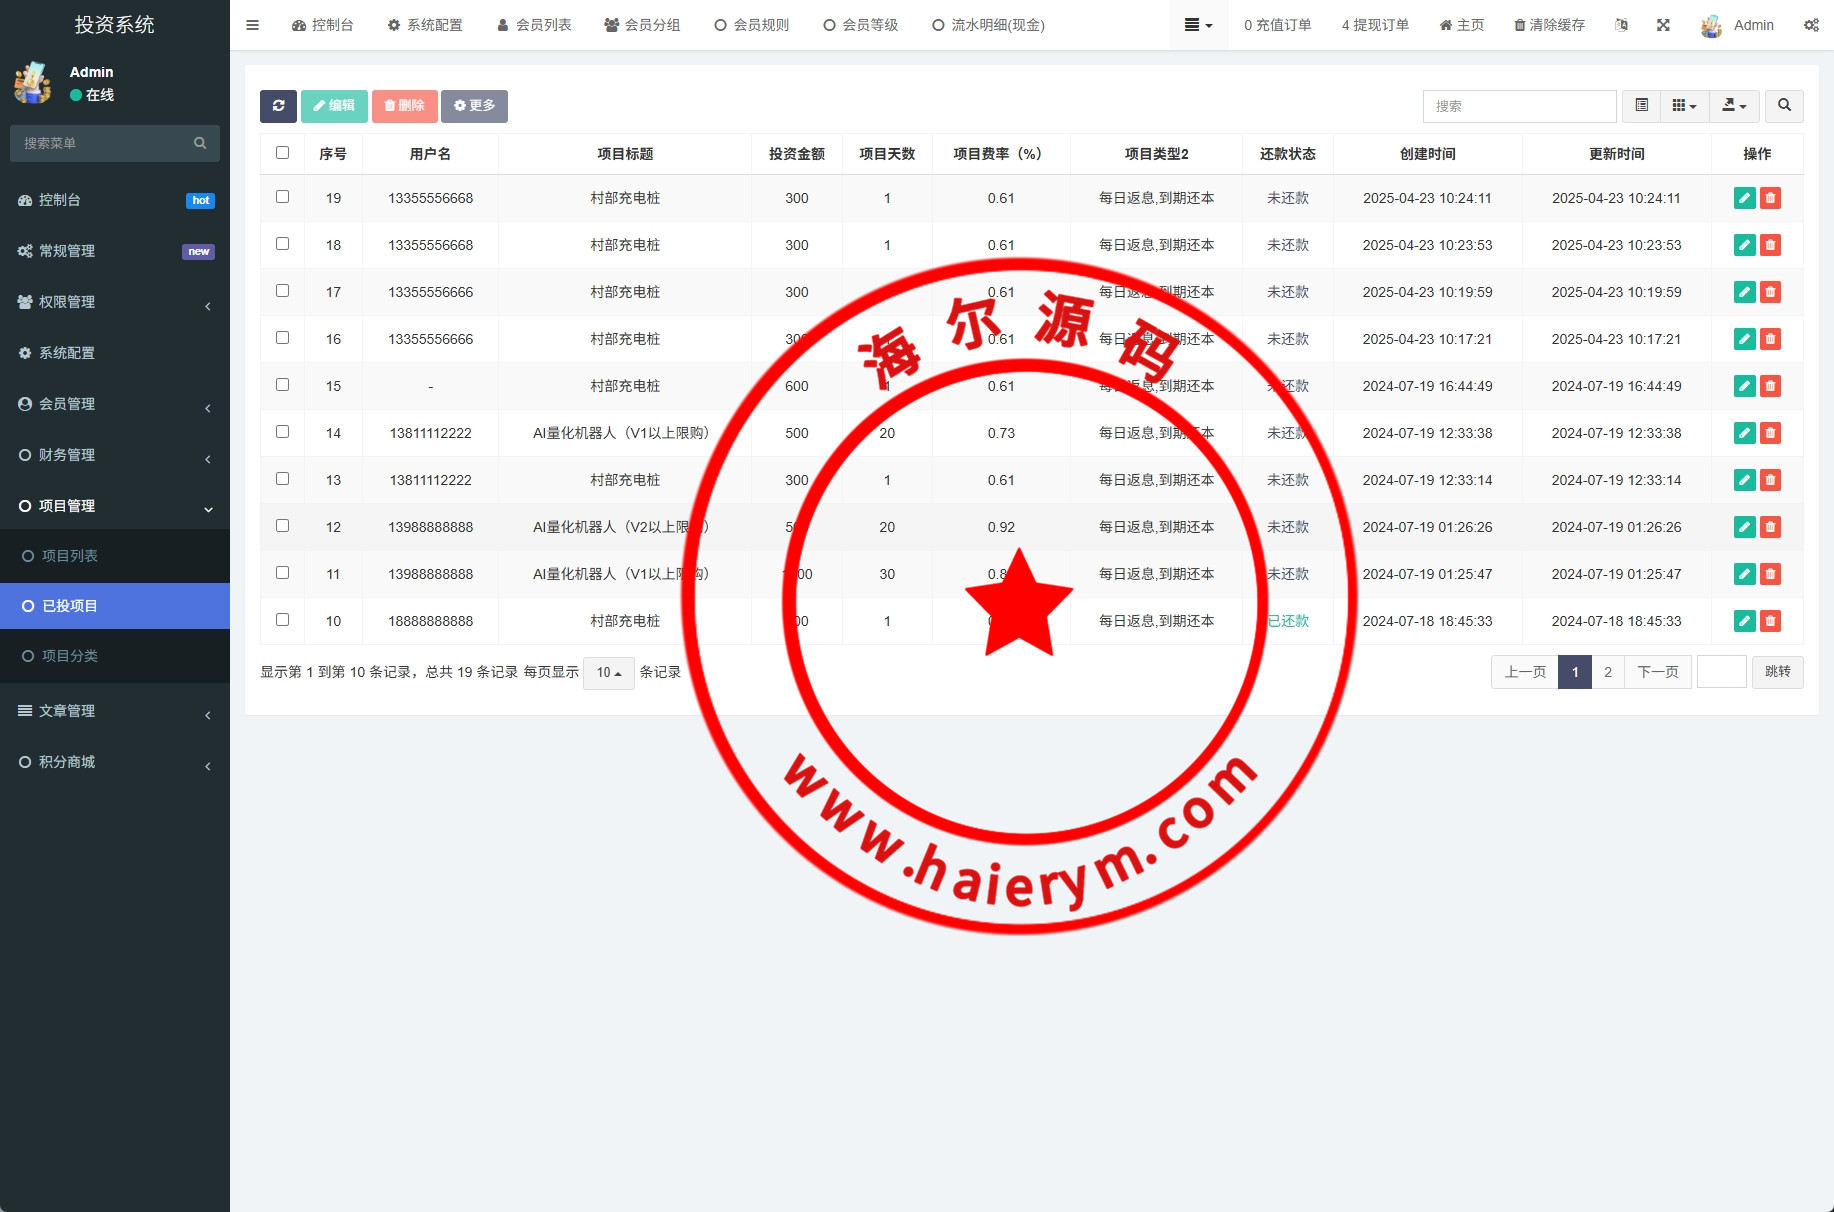
Task: Open the page size dropdown showing 10
Action: tap(608, 673)
